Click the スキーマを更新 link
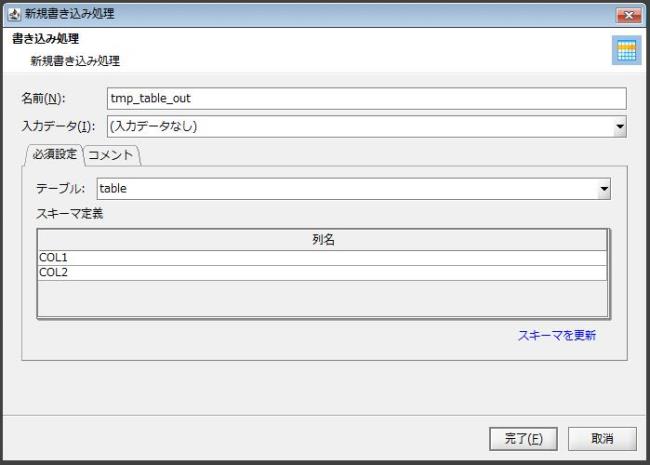 [x=556, y=336]
